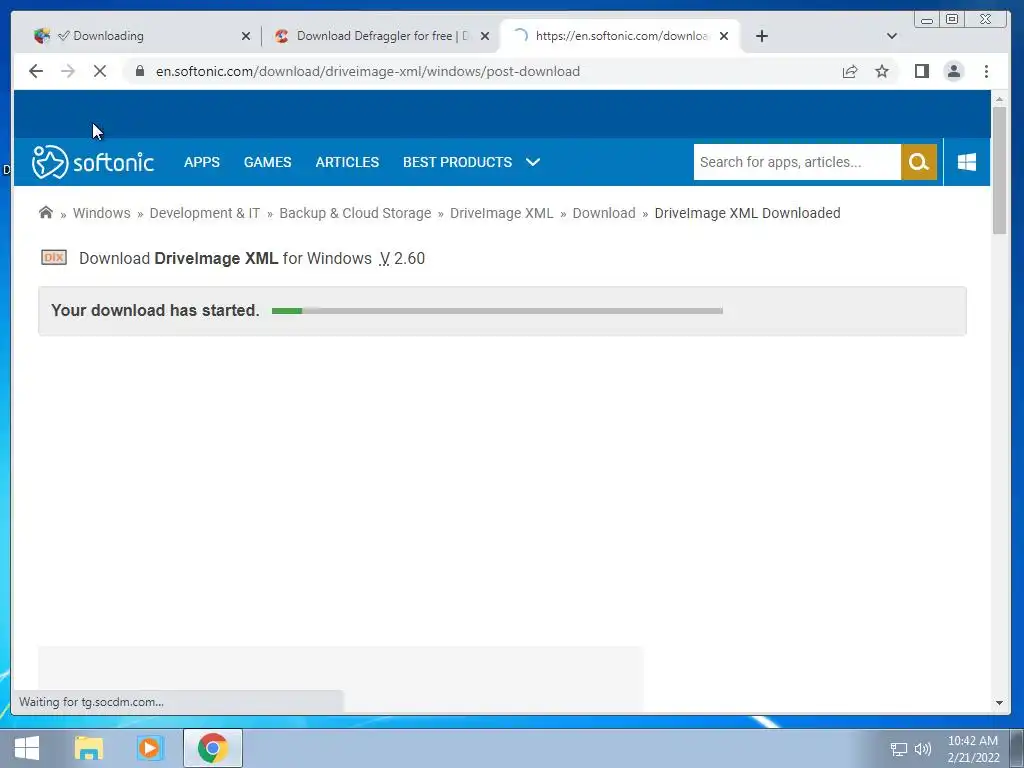Click the address bar URL

368,71
